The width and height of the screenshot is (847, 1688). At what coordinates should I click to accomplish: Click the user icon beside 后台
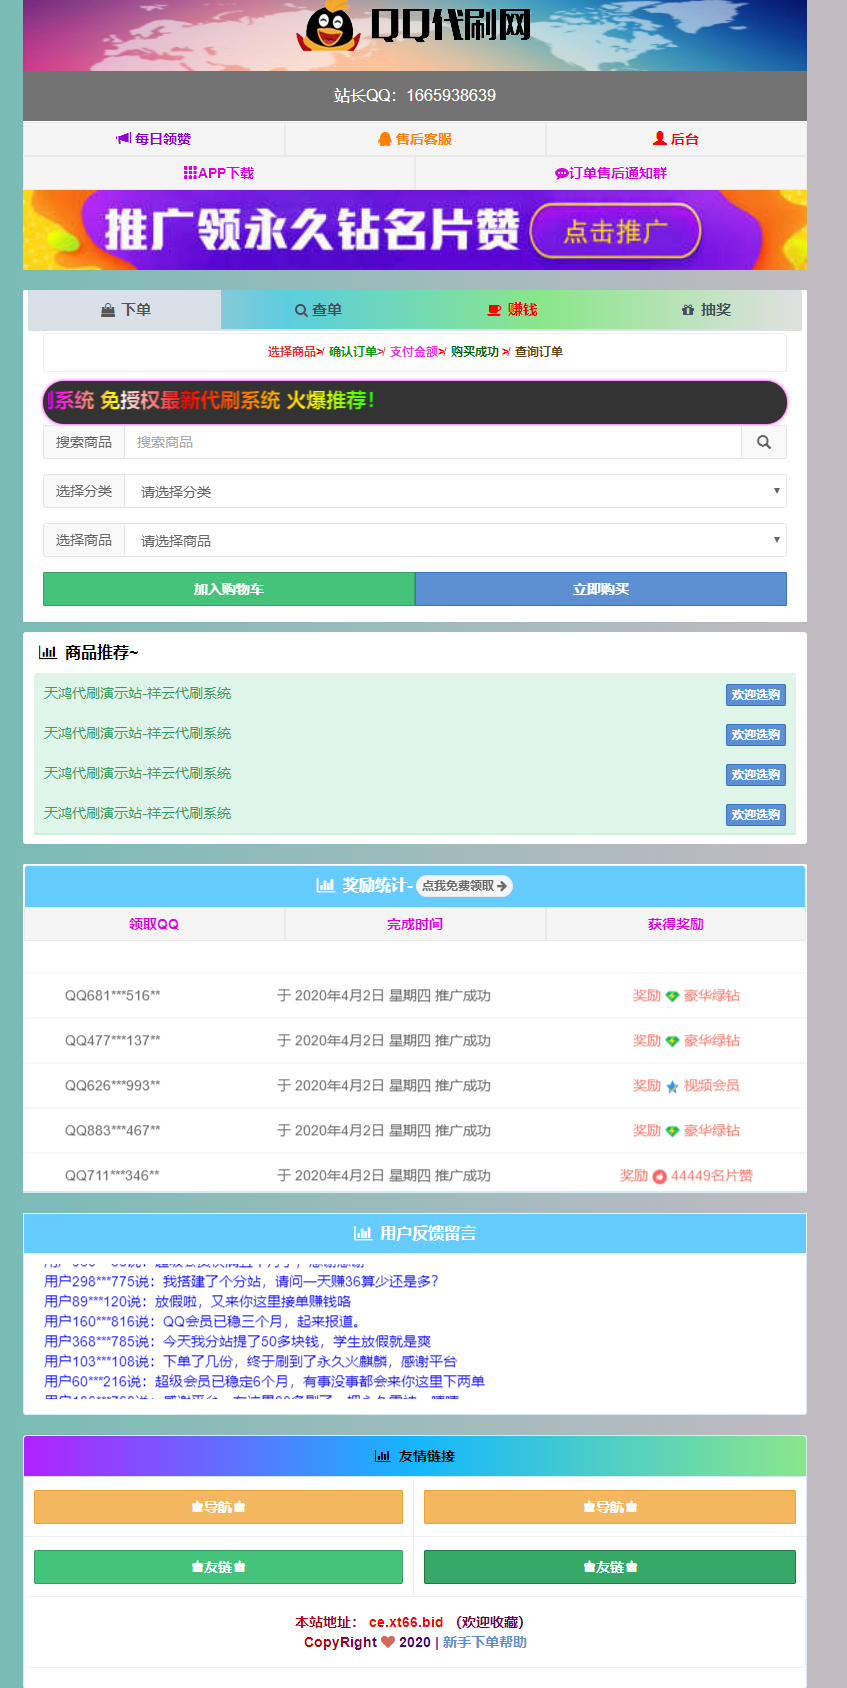[659, 139]
